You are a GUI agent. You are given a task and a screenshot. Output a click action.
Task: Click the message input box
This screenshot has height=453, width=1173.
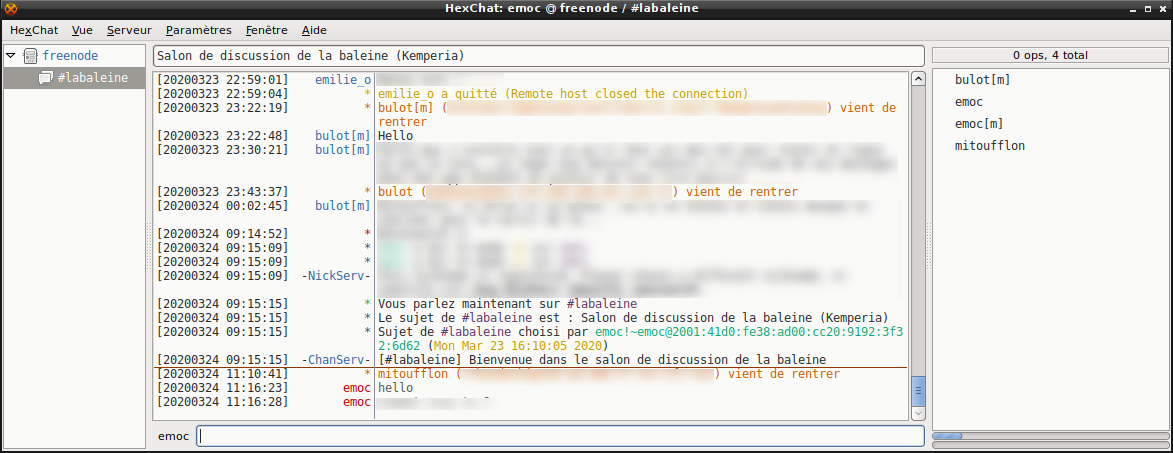[560, 437]
